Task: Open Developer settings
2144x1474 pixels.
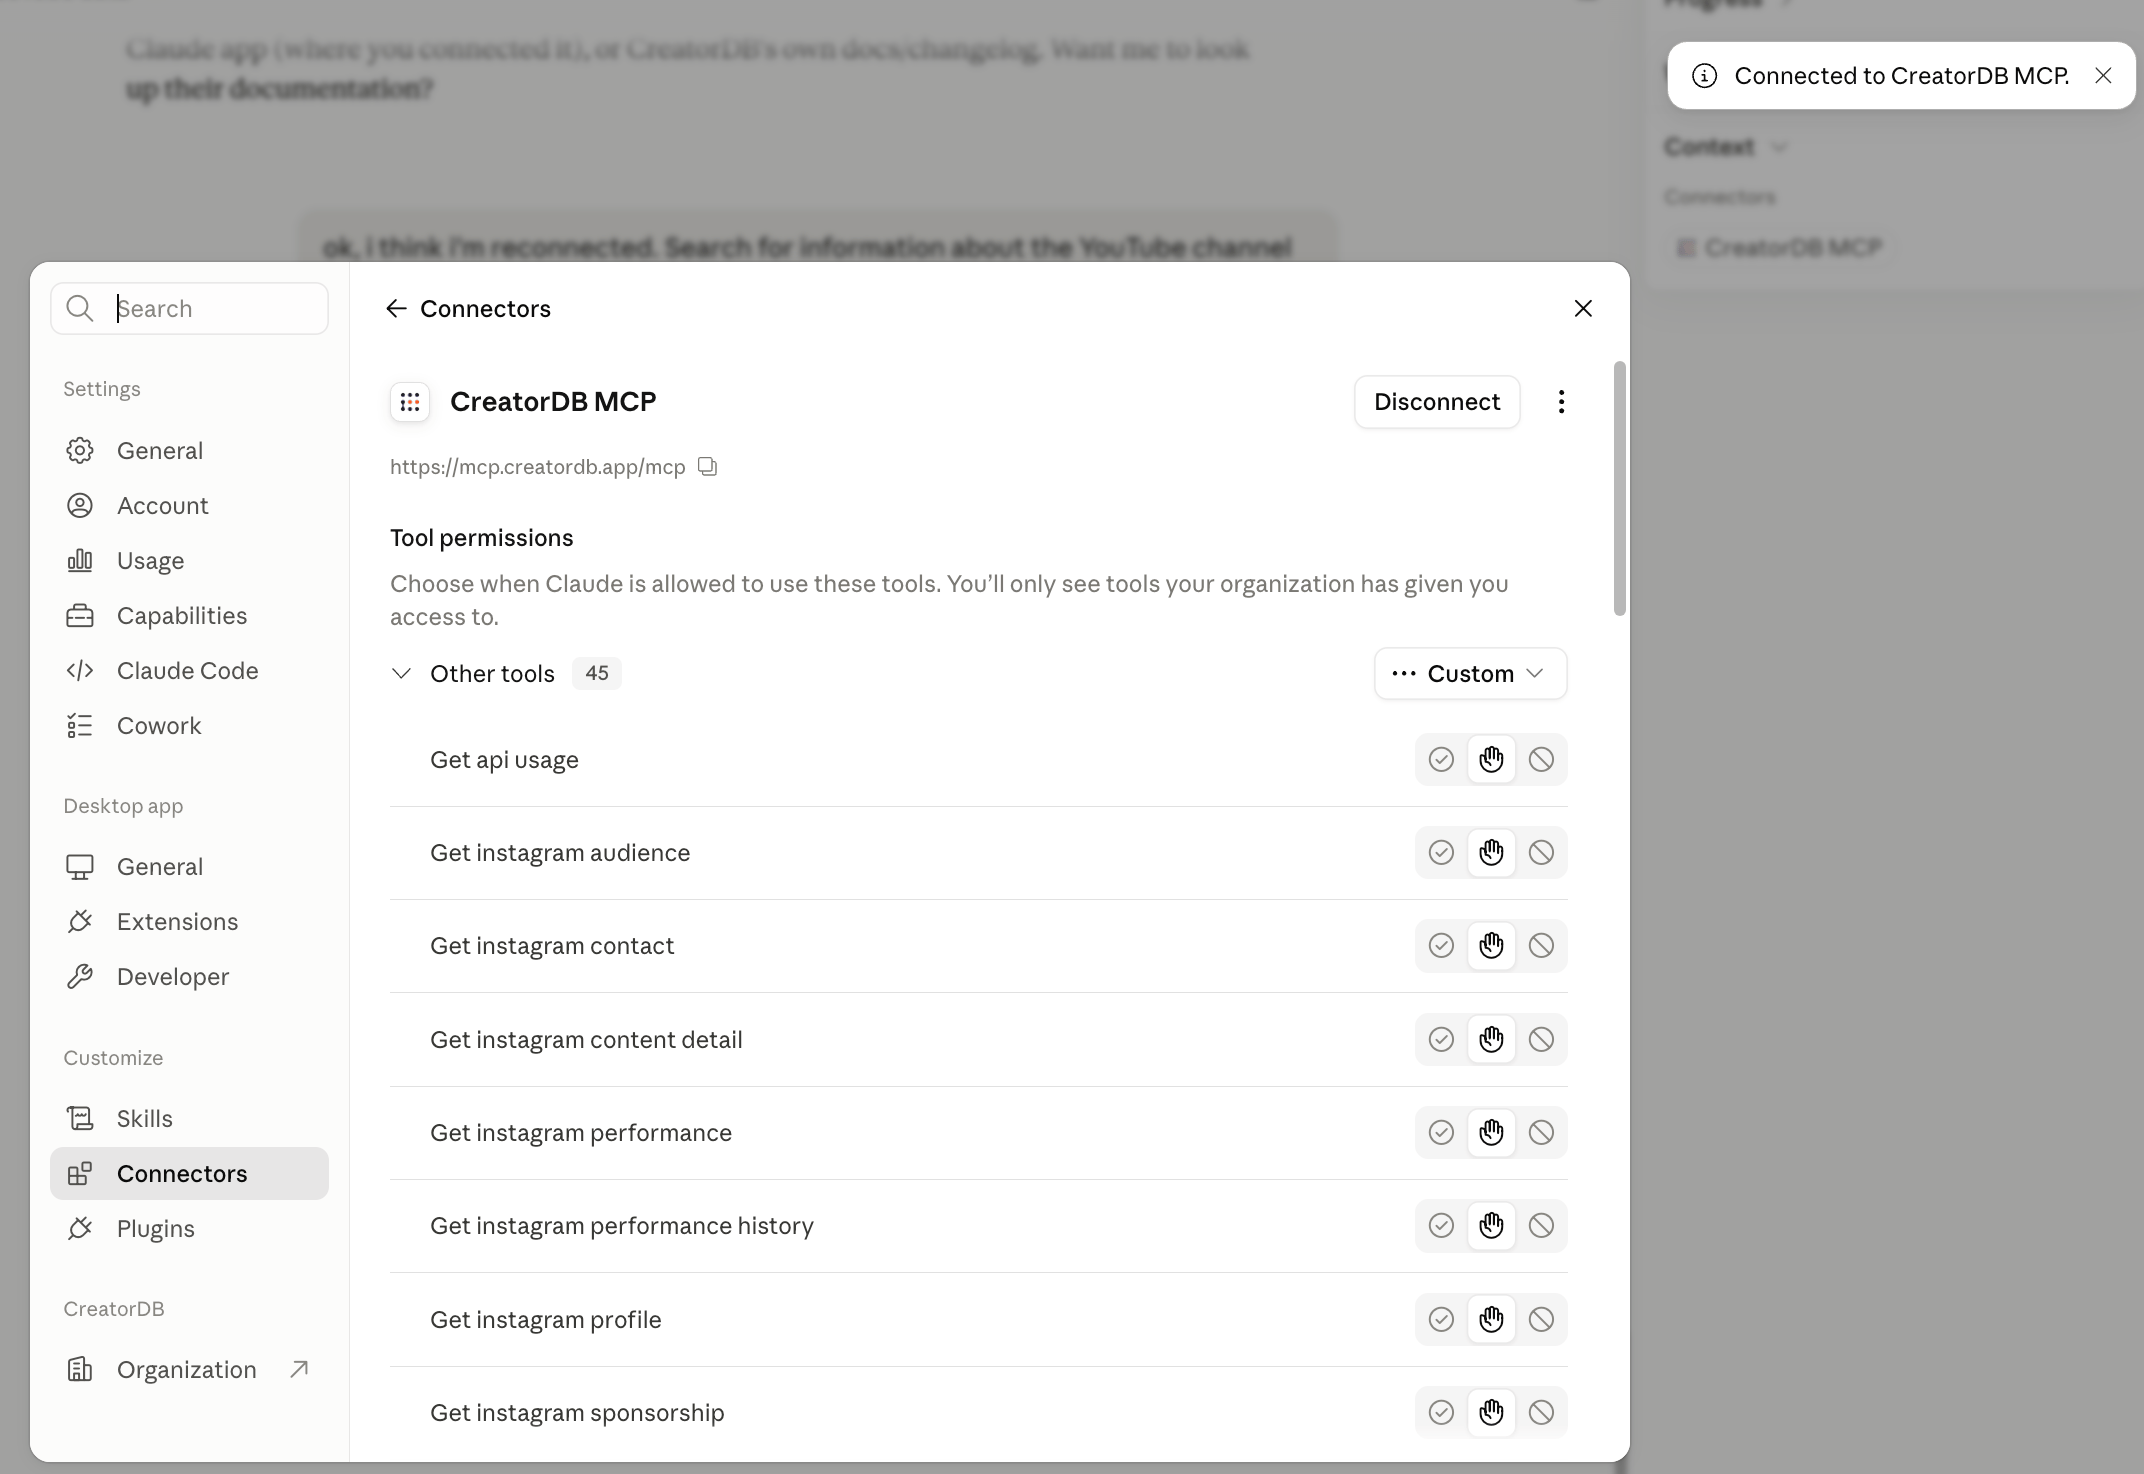Action: click(x=189, y=977)
